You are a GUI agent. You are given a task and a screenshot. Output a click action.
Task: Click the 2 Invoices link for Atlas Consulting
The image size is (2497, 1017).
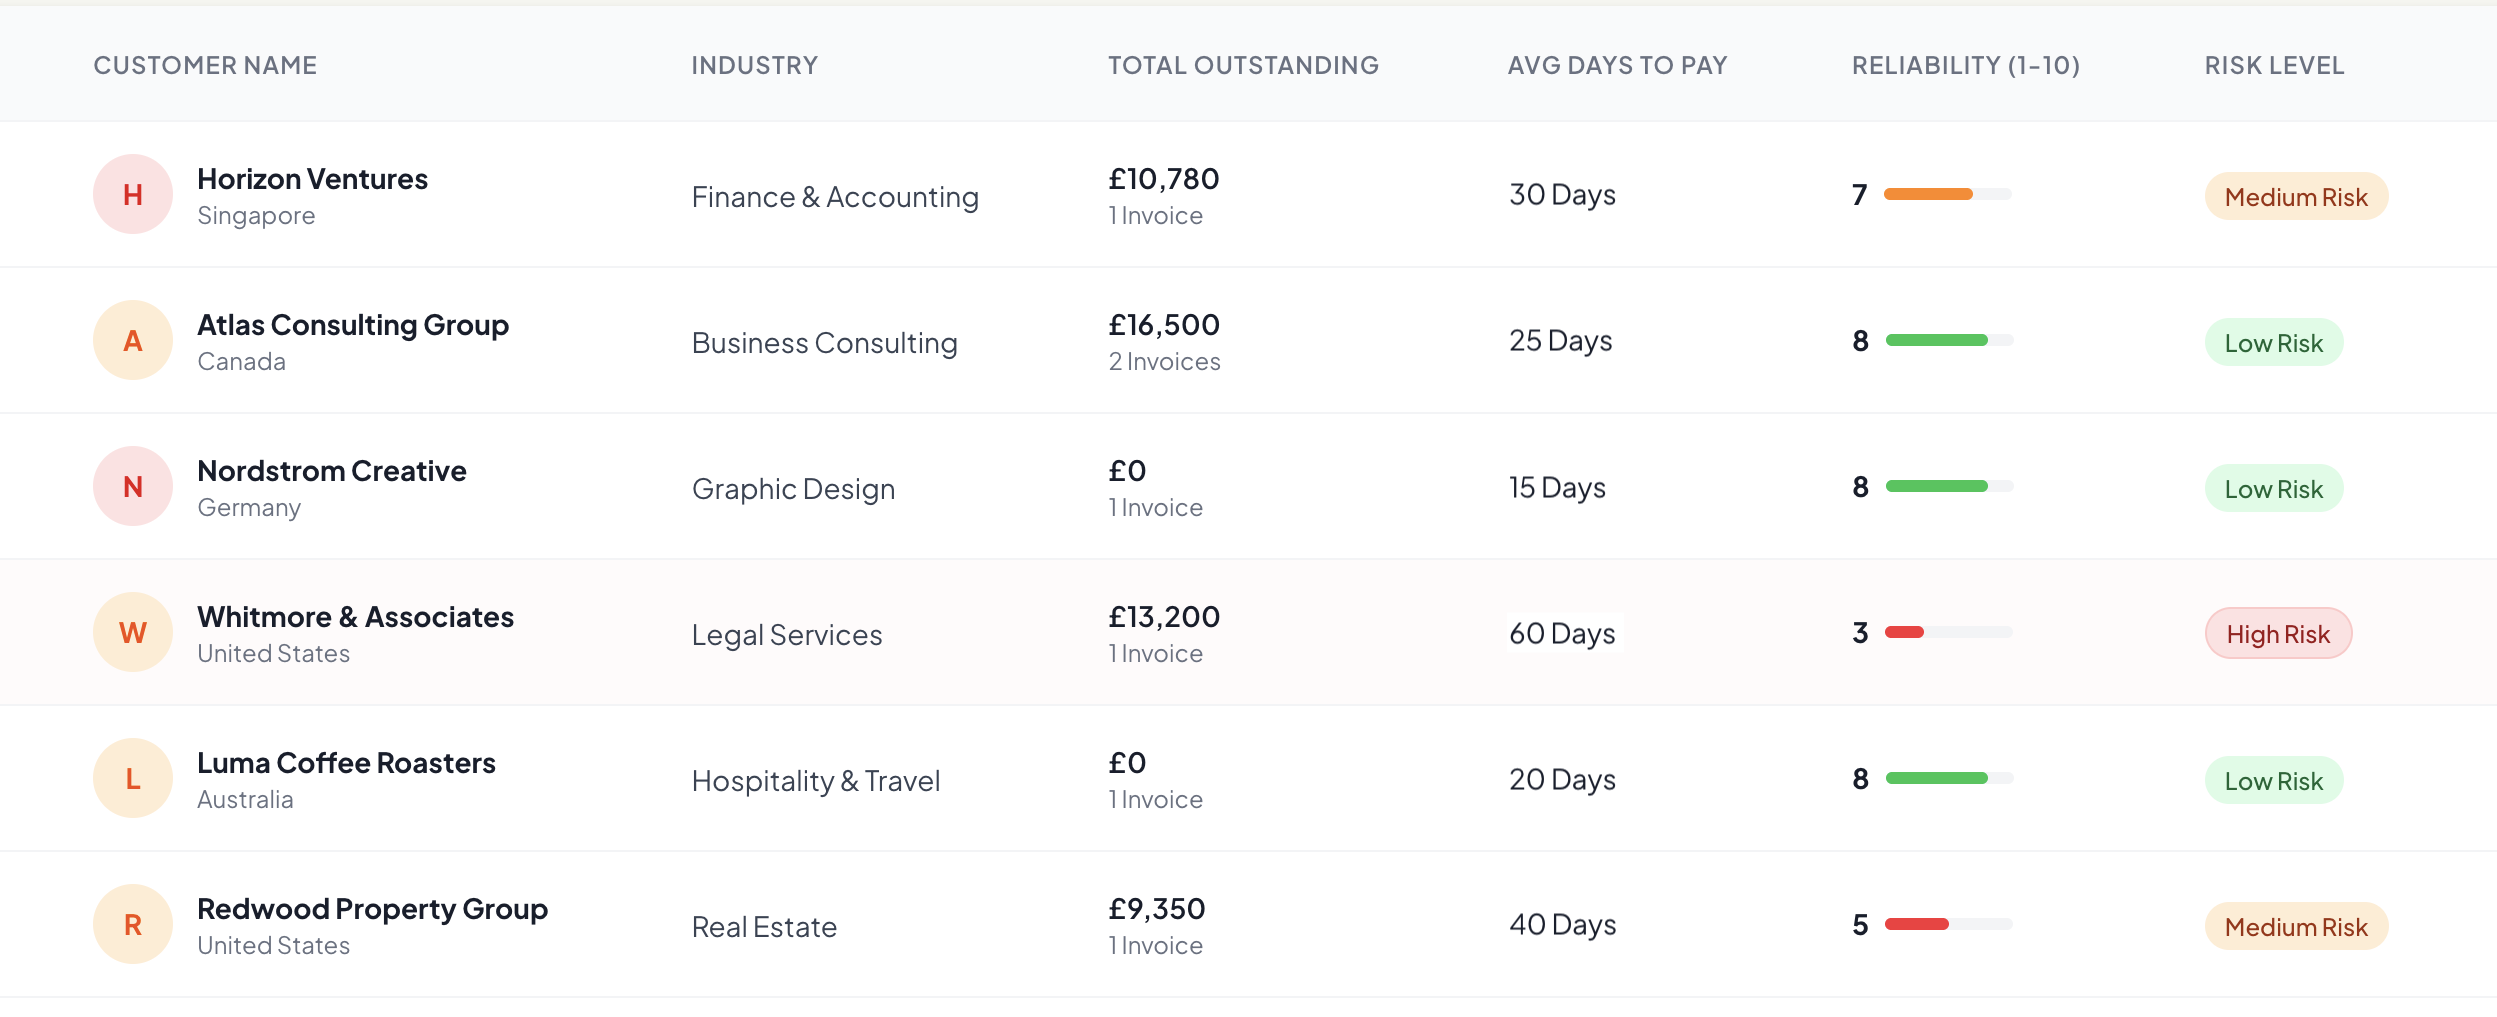(x=1163, y=361)
